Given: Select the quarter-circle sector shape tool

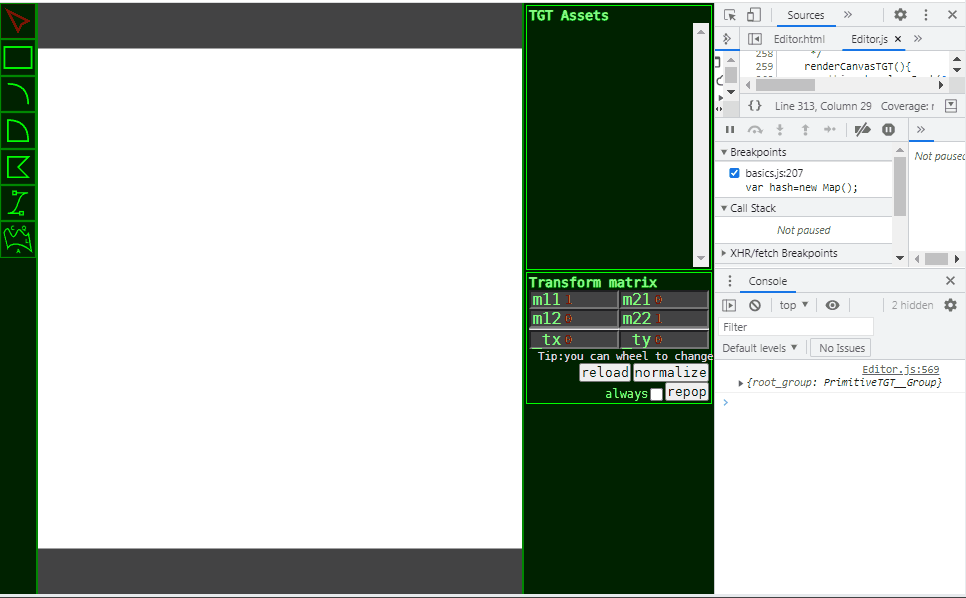Looking at the screenshot, I should pos(18,131).
